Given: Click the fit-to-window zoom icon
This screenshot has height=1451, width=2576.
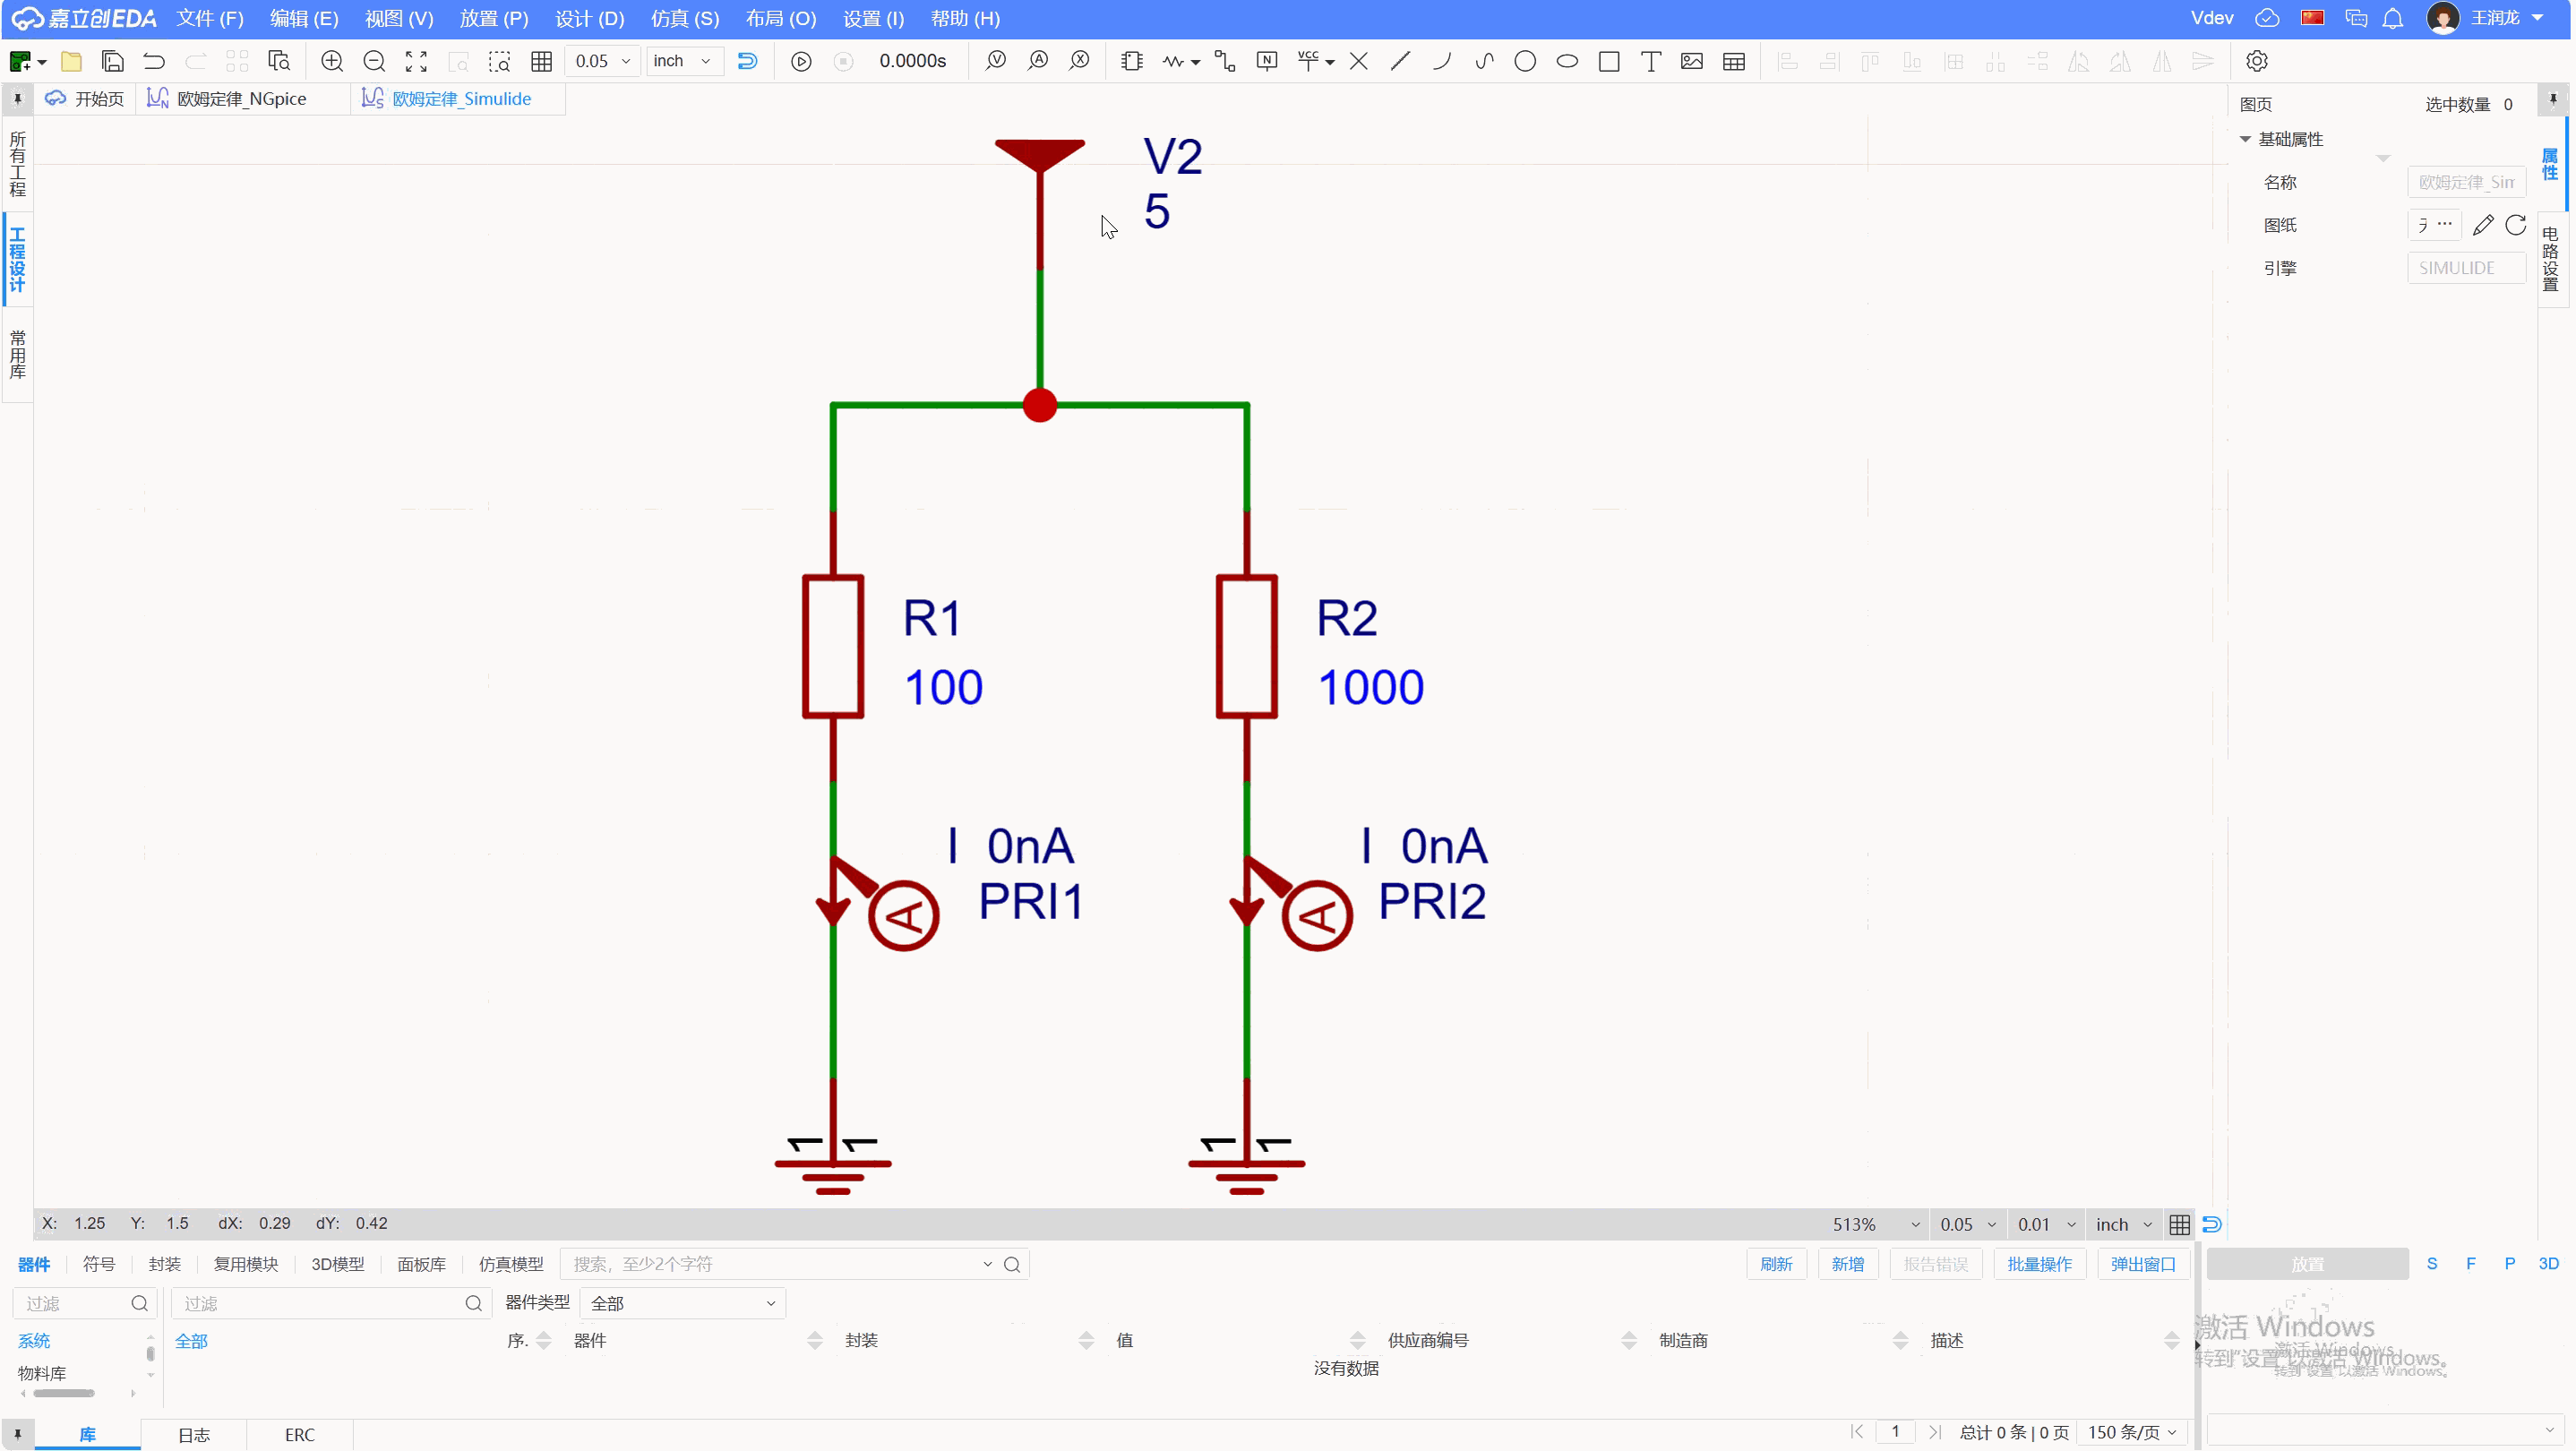Looking at the screenshot, I should 416,62.
